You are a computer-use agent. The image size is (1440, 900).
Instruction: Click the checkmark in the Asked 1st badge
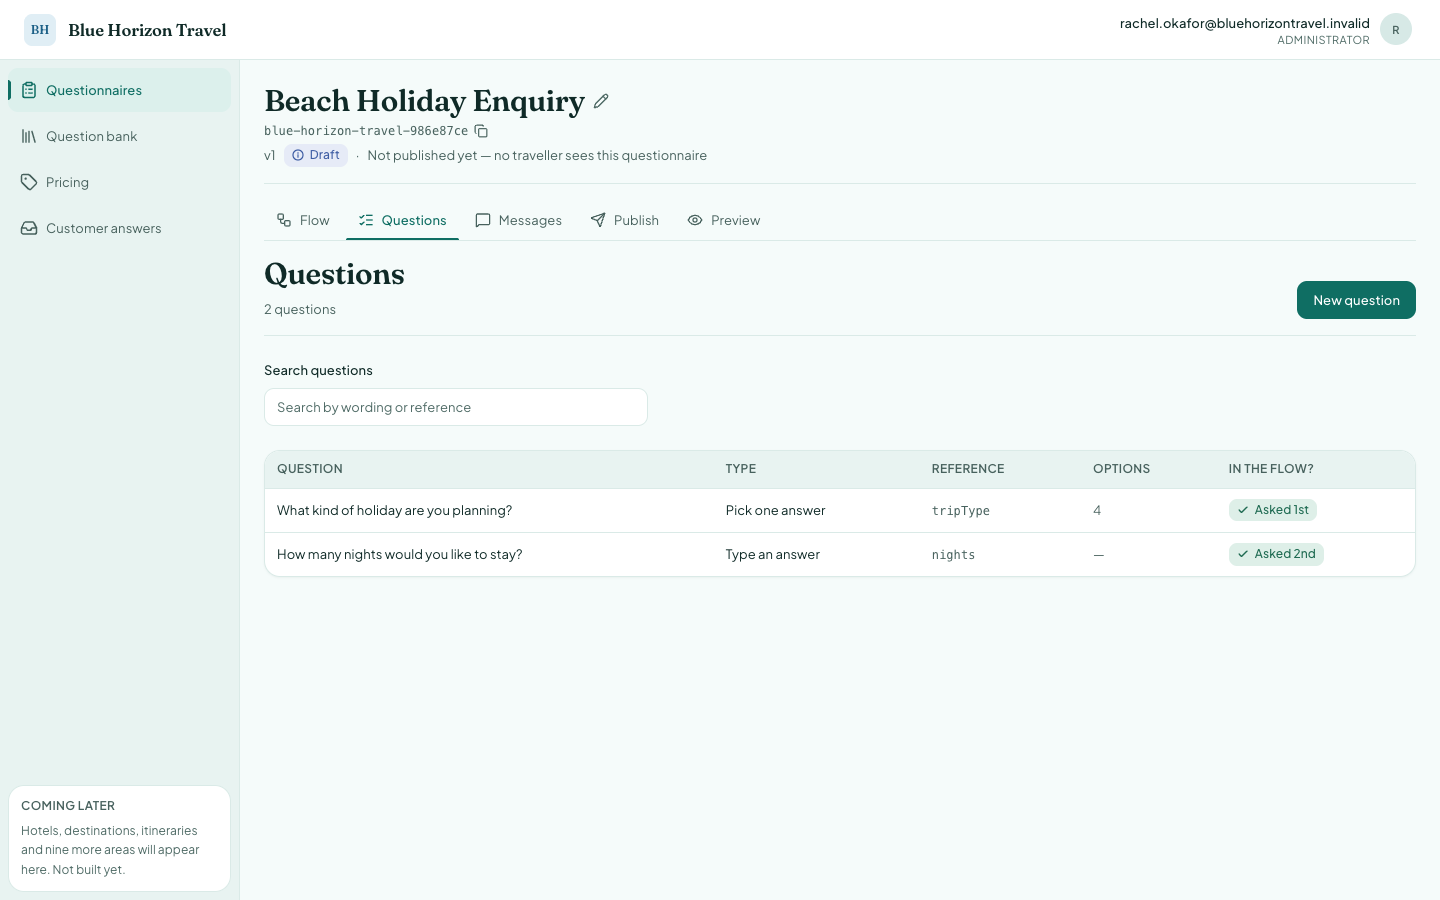click(x=1243, y=510)
